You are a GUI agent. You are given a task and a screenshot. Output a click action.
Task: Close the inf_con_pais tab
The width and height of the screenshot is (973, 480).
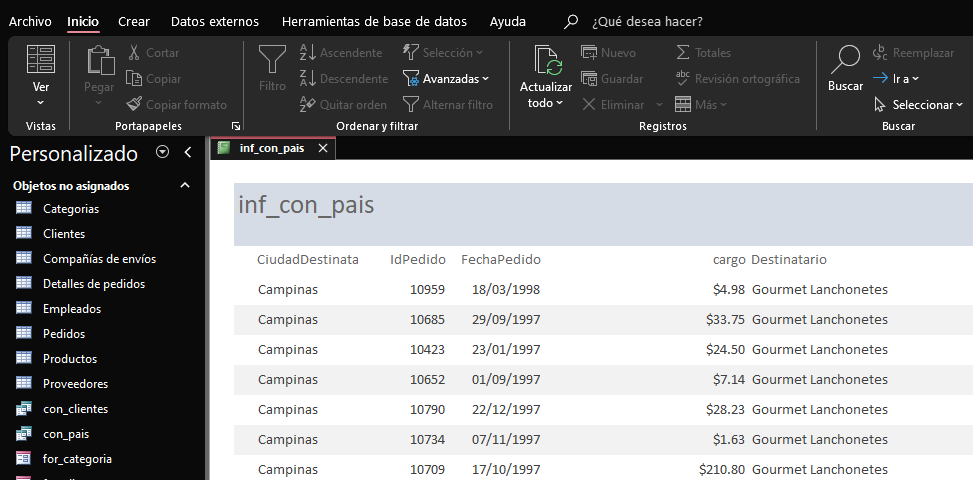point(323,148)
